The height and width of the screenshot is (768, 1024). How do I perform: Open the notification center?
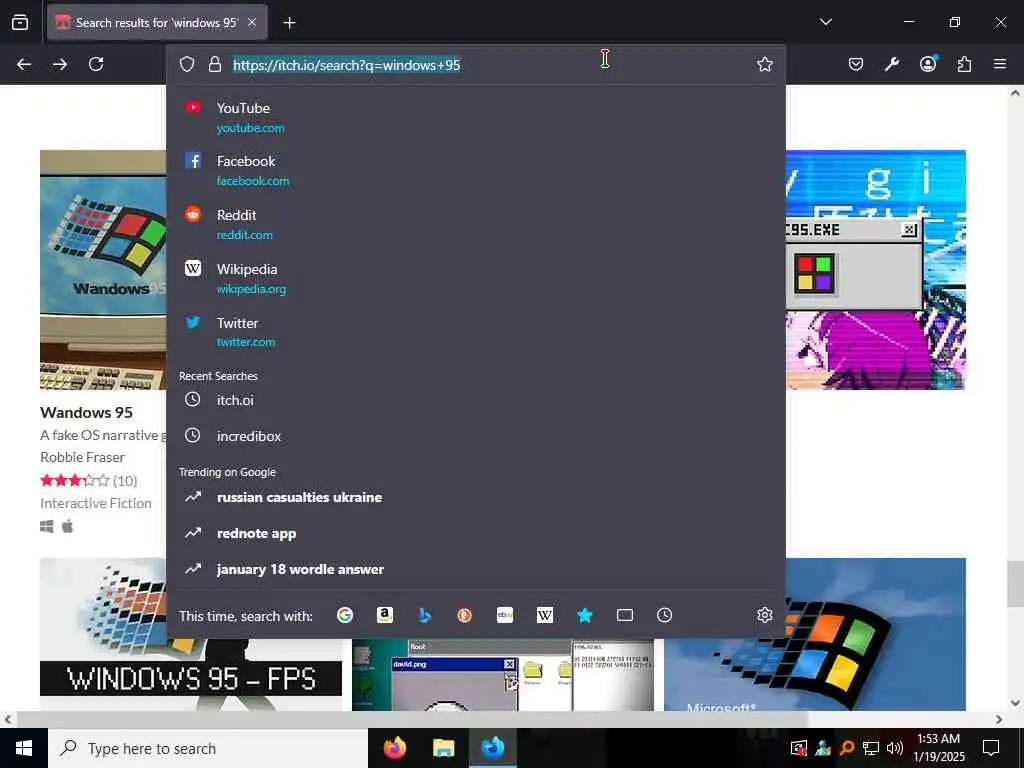tap(991, 748)
